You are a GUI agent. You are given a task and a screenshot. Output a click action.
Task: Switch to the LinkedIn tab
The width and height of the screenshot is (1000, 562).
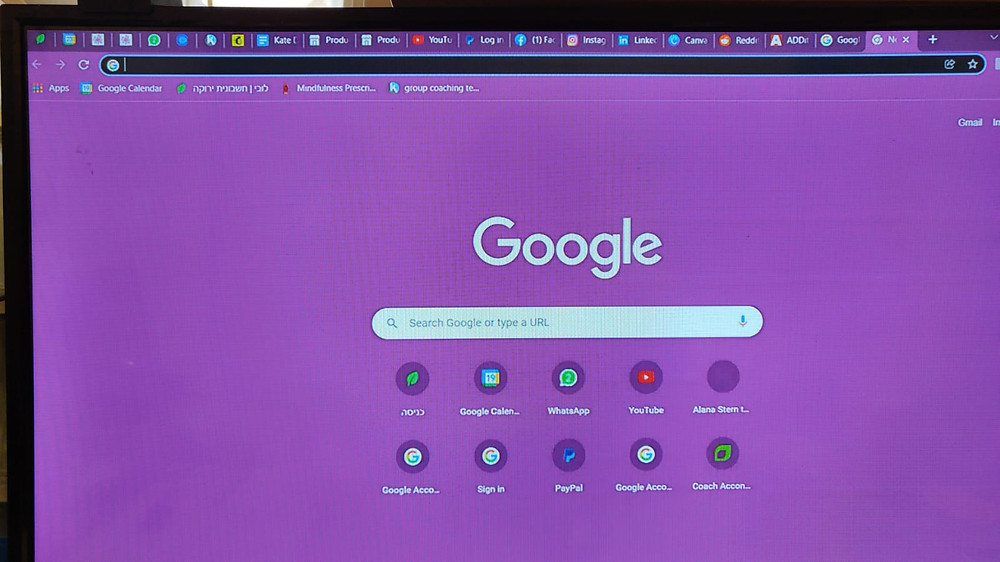point(638,40)
